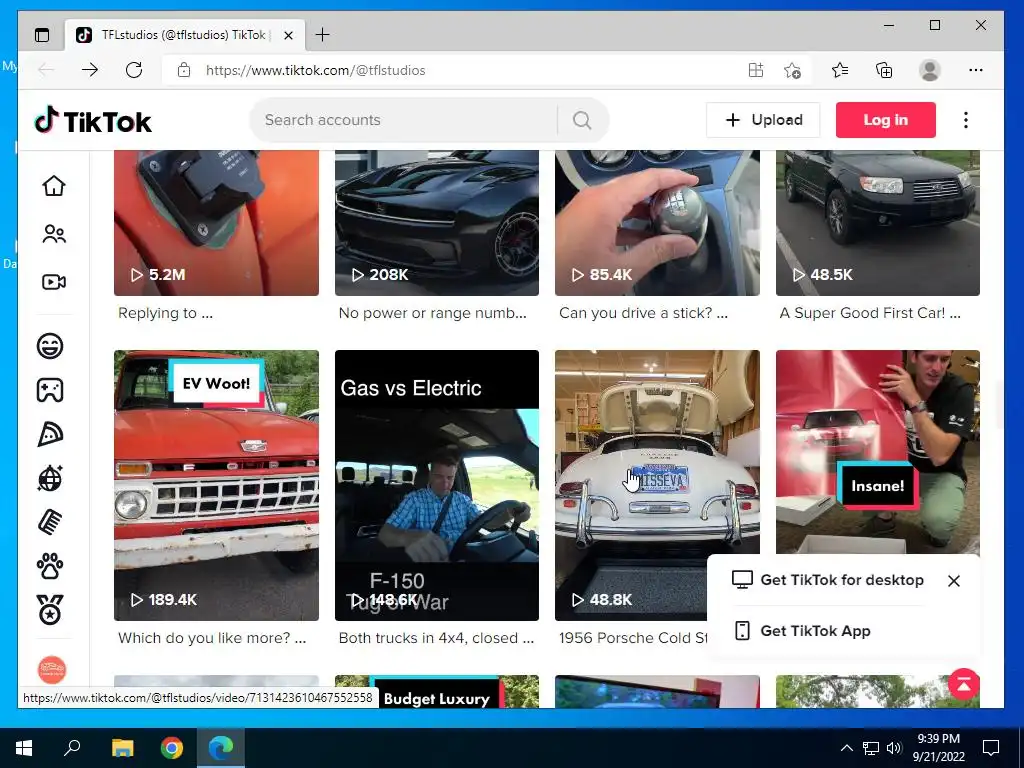Image resolution: width=1024 pixels, height=768 pixels.
Task: Open the browser profile avatar
Action: [x=929, y=70]
